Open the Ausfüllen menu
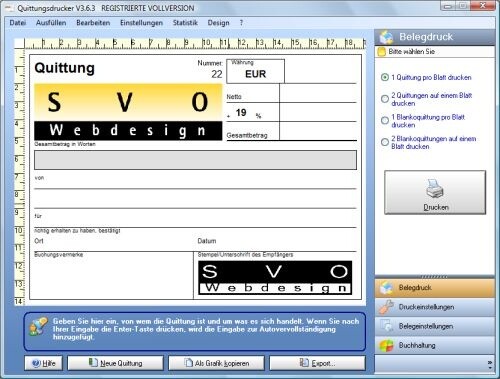This screenshot has width=500, height=379. 51,23
